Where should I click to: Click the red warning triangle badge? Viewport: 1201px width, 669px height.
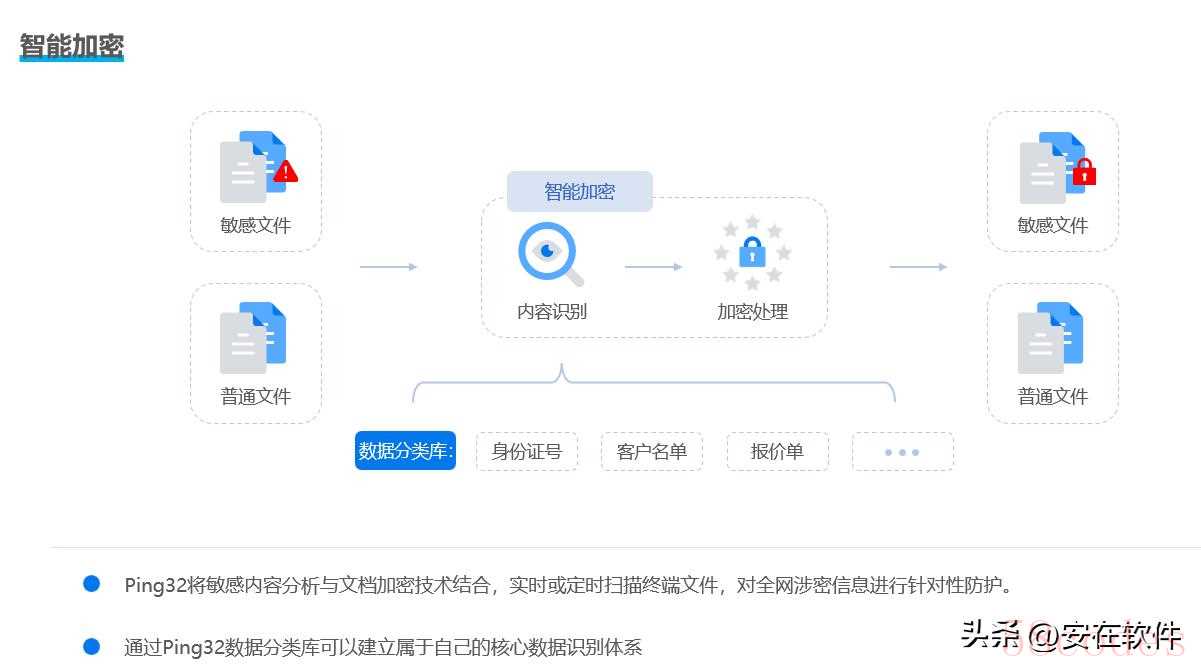coord(286,172)
